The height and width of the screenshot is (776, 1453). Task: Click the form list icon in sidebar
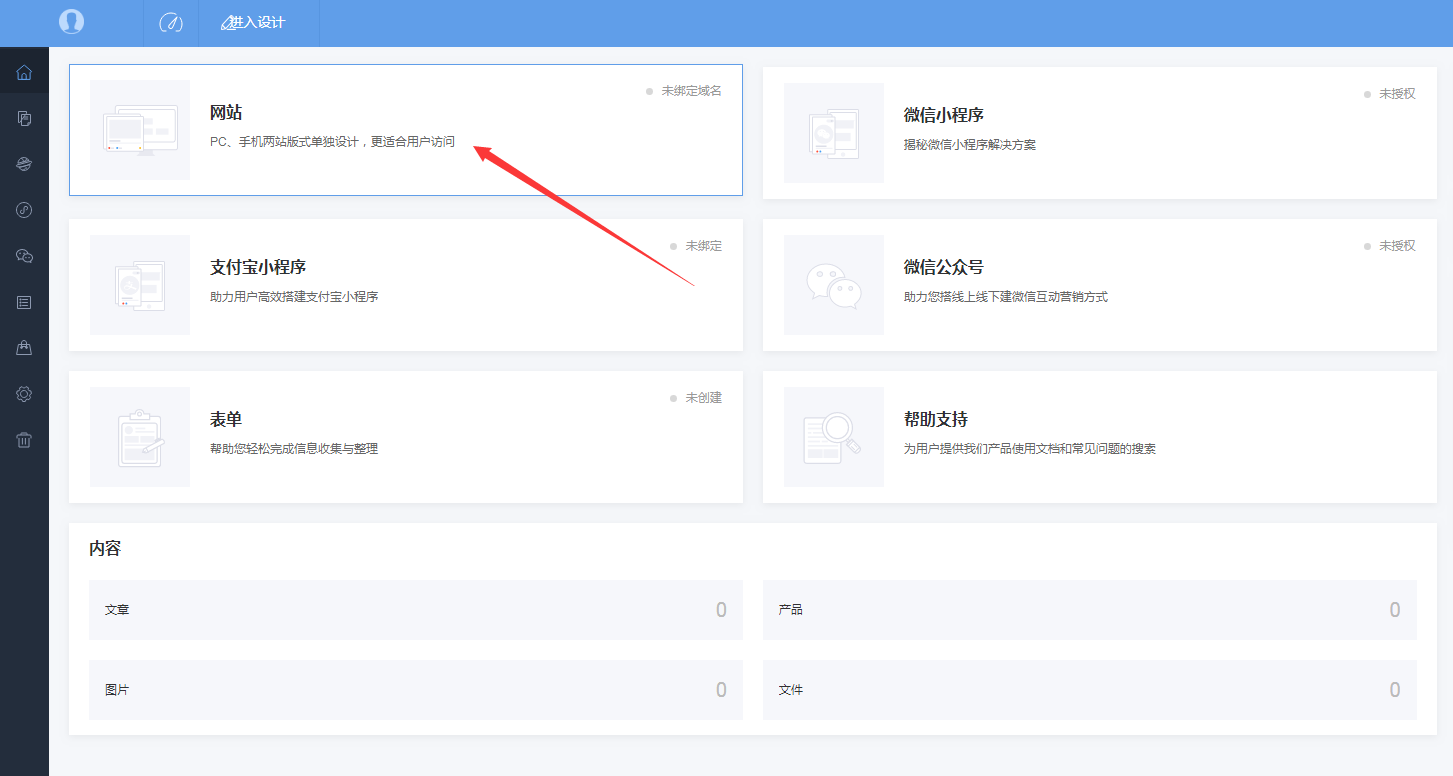24,302
